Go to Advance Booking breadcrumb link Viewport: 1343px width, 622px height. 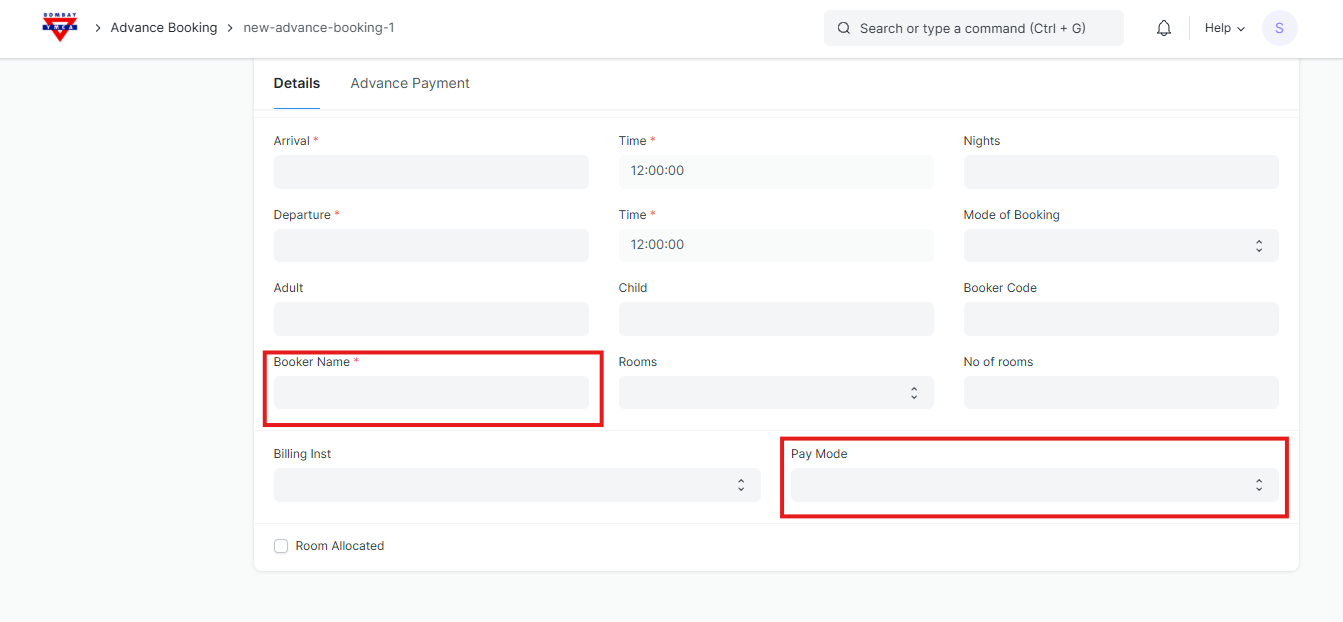click(163, 28)
